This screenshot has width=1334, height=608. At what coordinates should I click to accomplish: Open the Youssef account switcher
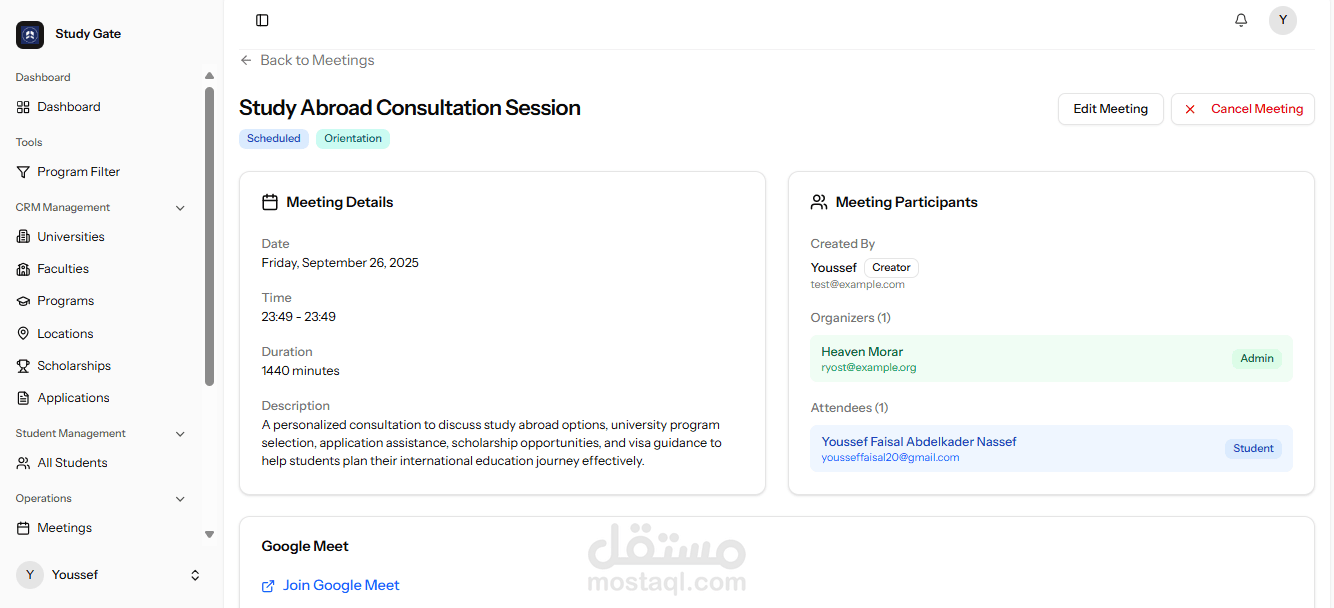click(x=195, y=575)
